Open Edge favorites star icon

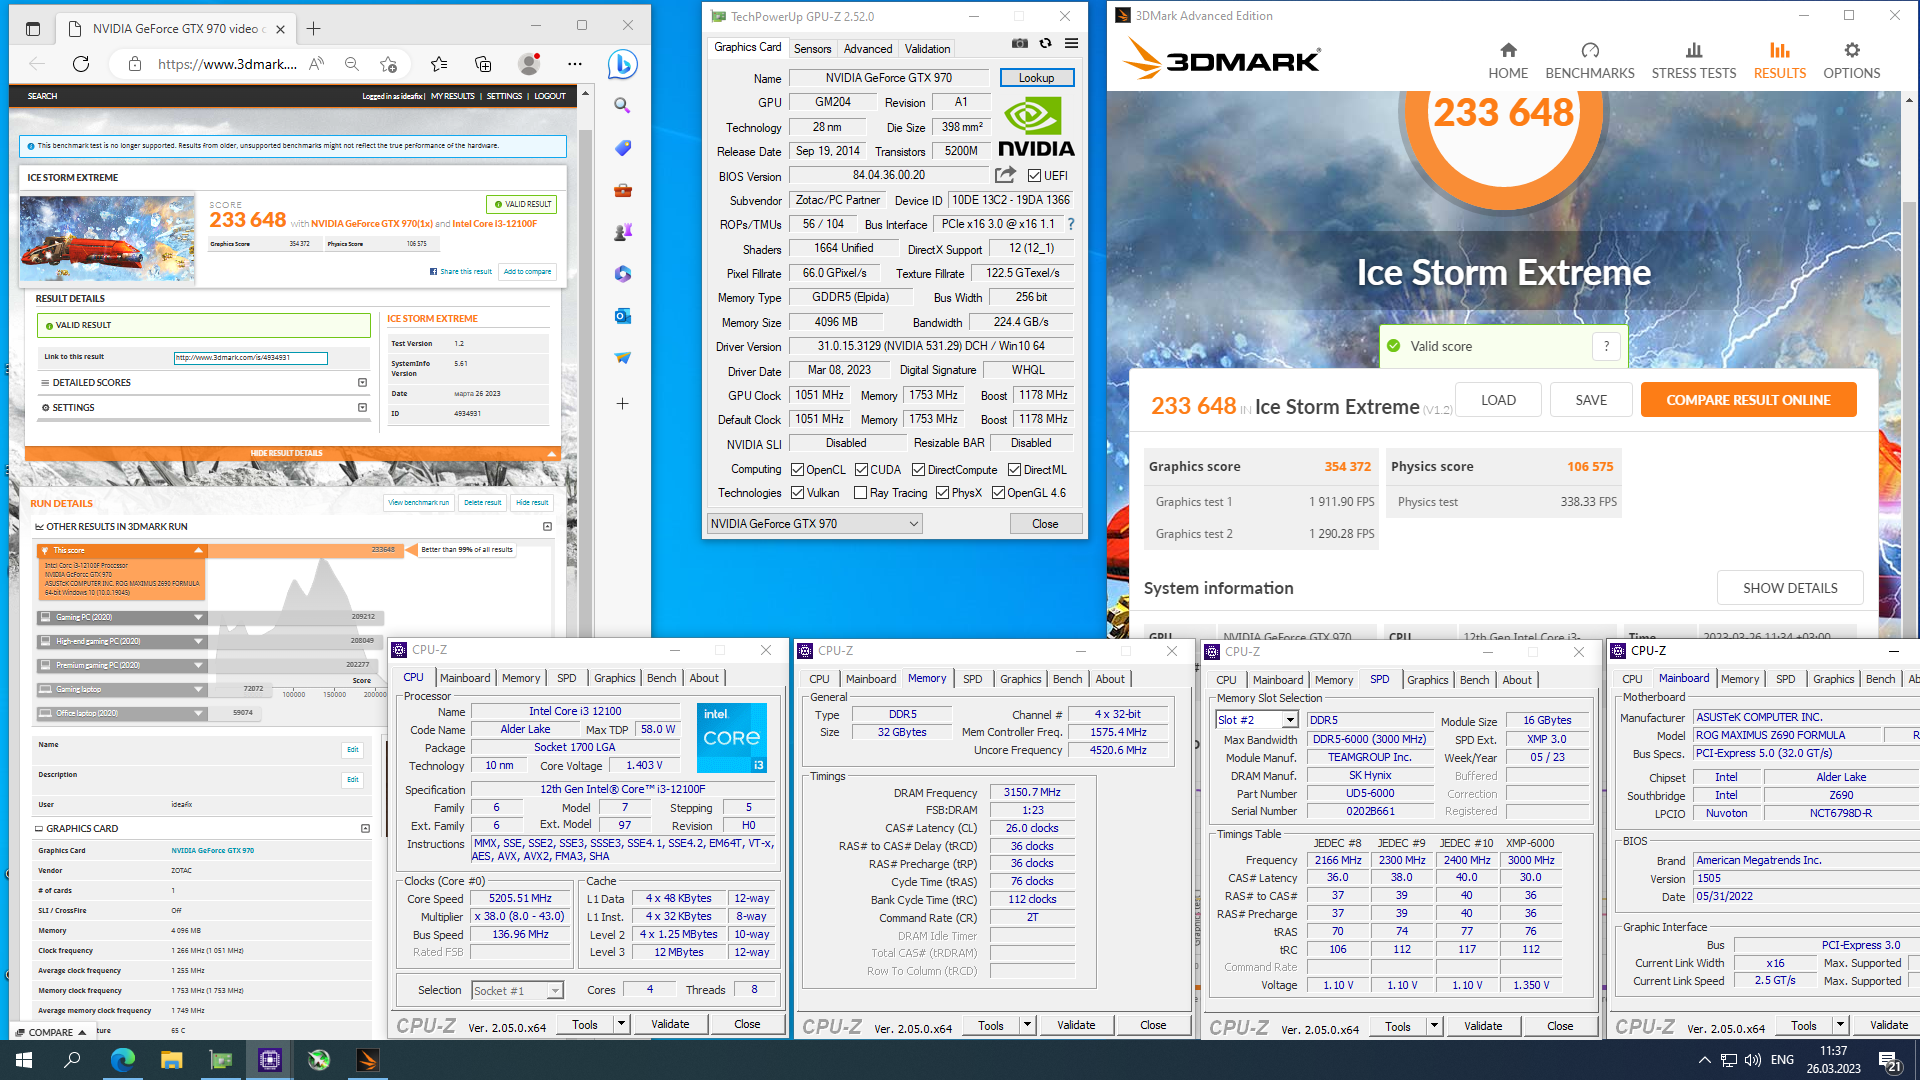click(x=438, y=64)
